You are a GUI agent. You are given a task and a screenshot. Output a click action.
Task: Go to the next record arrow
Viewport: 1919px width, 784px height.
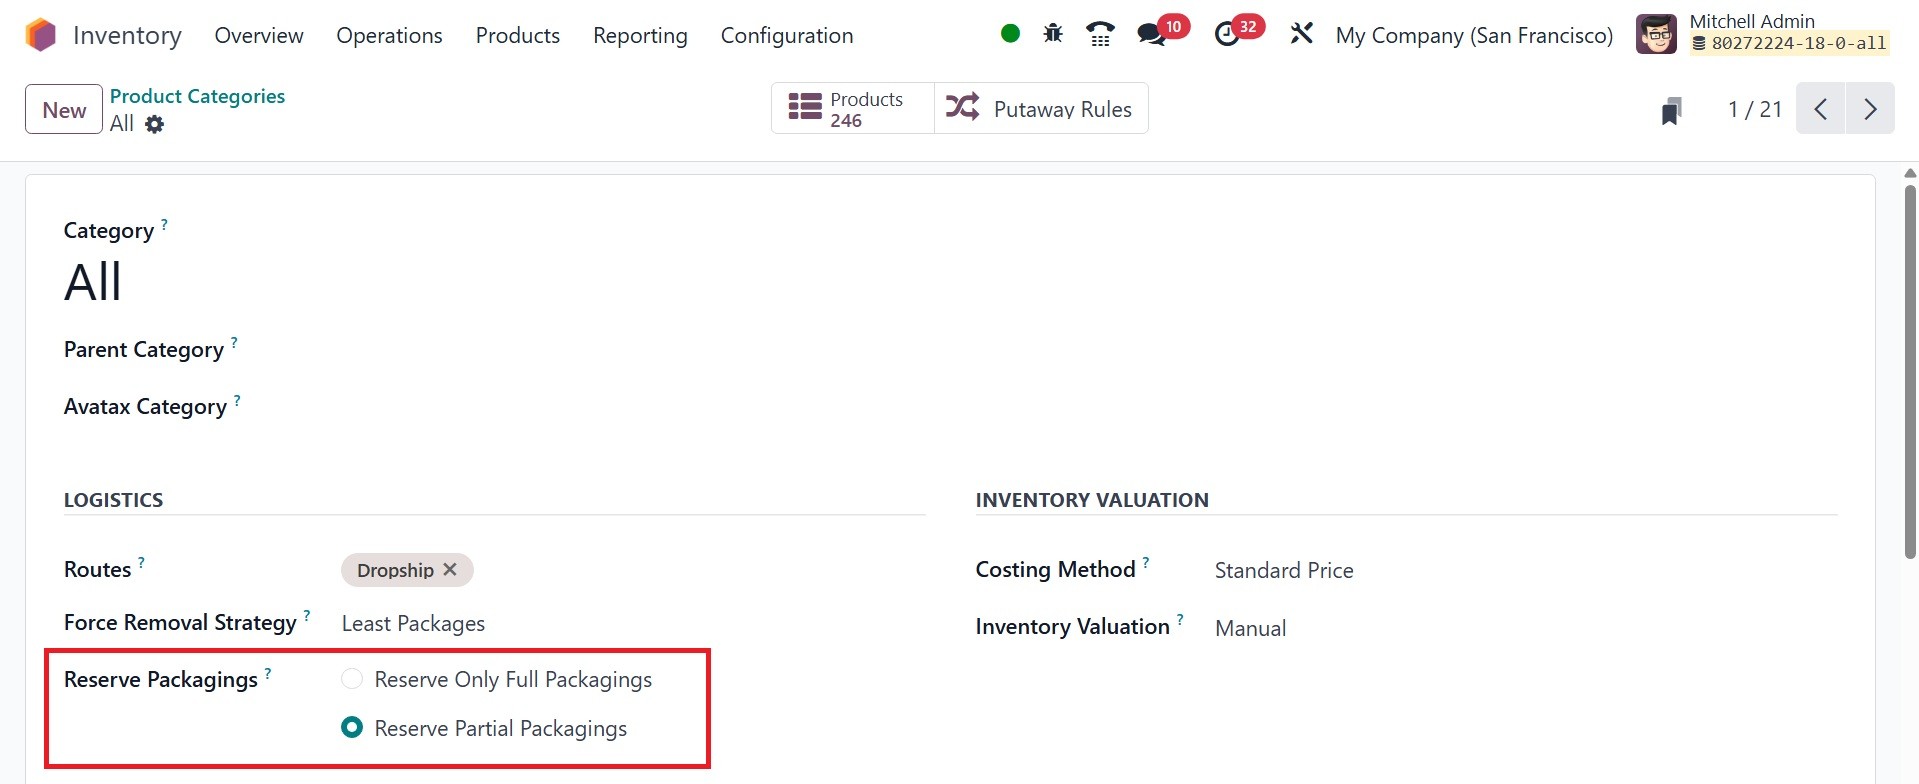[1869, 109]
